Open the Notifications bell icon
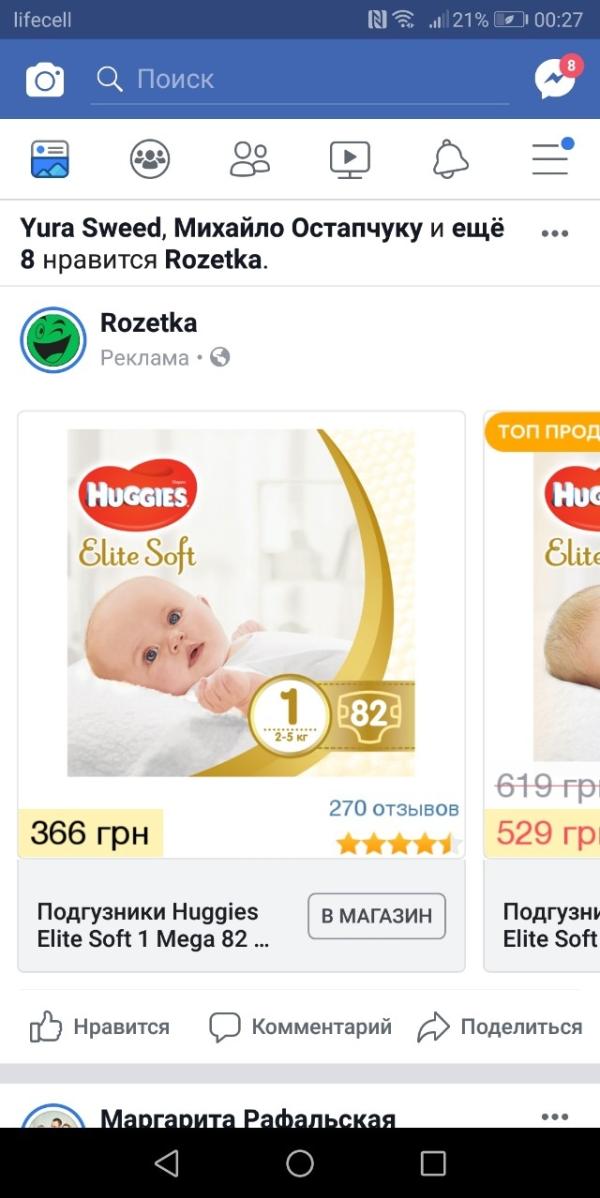 pos(450,160)
